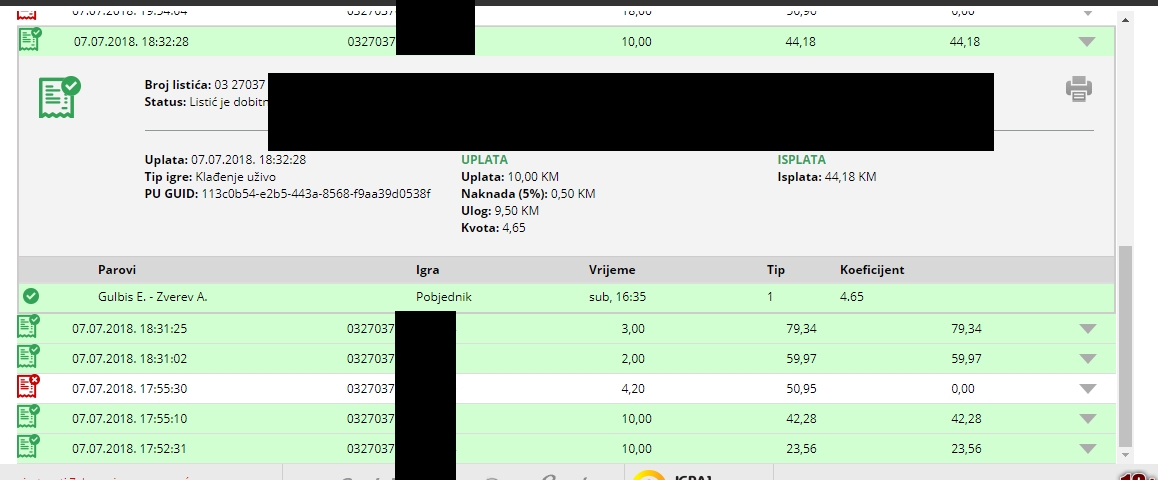Click the green UPLATA heading

pyautogui.click(x=484, y=160)
